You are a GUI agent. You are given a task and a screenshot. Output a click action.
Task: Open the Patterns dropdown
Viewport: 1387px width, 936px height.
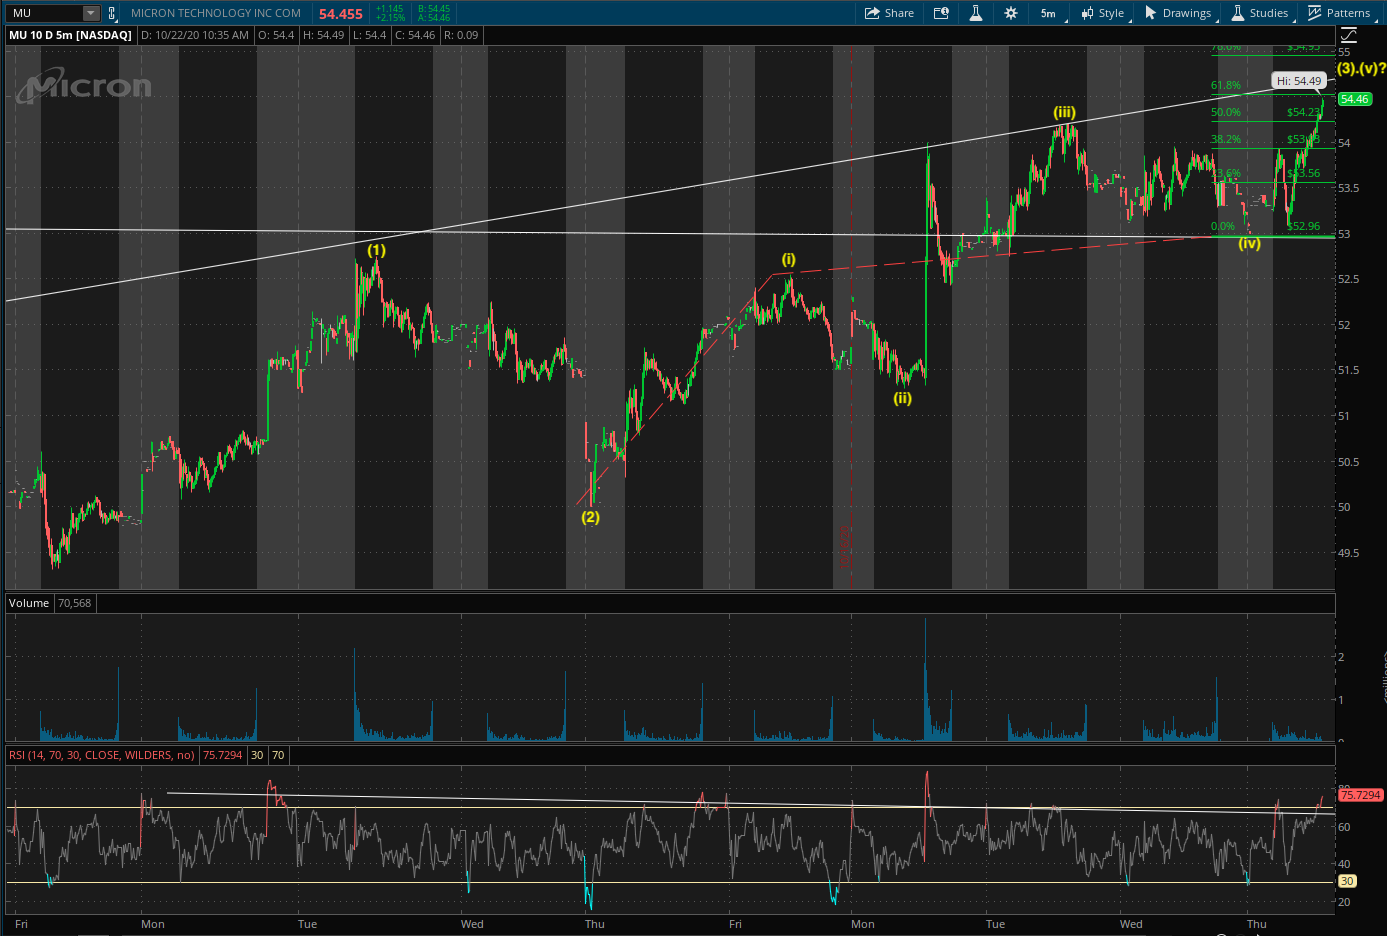click(1339, 13)
